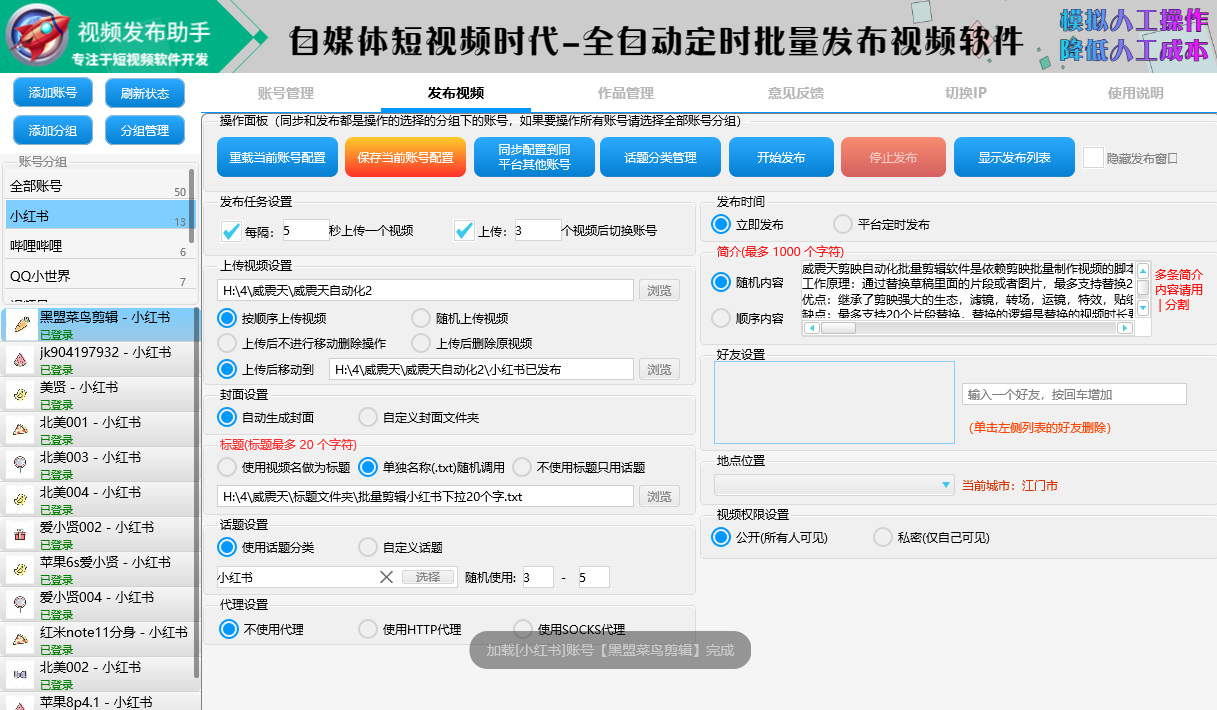
Task: Click the 保存当前账号配置 button
Action: (405, 158)
